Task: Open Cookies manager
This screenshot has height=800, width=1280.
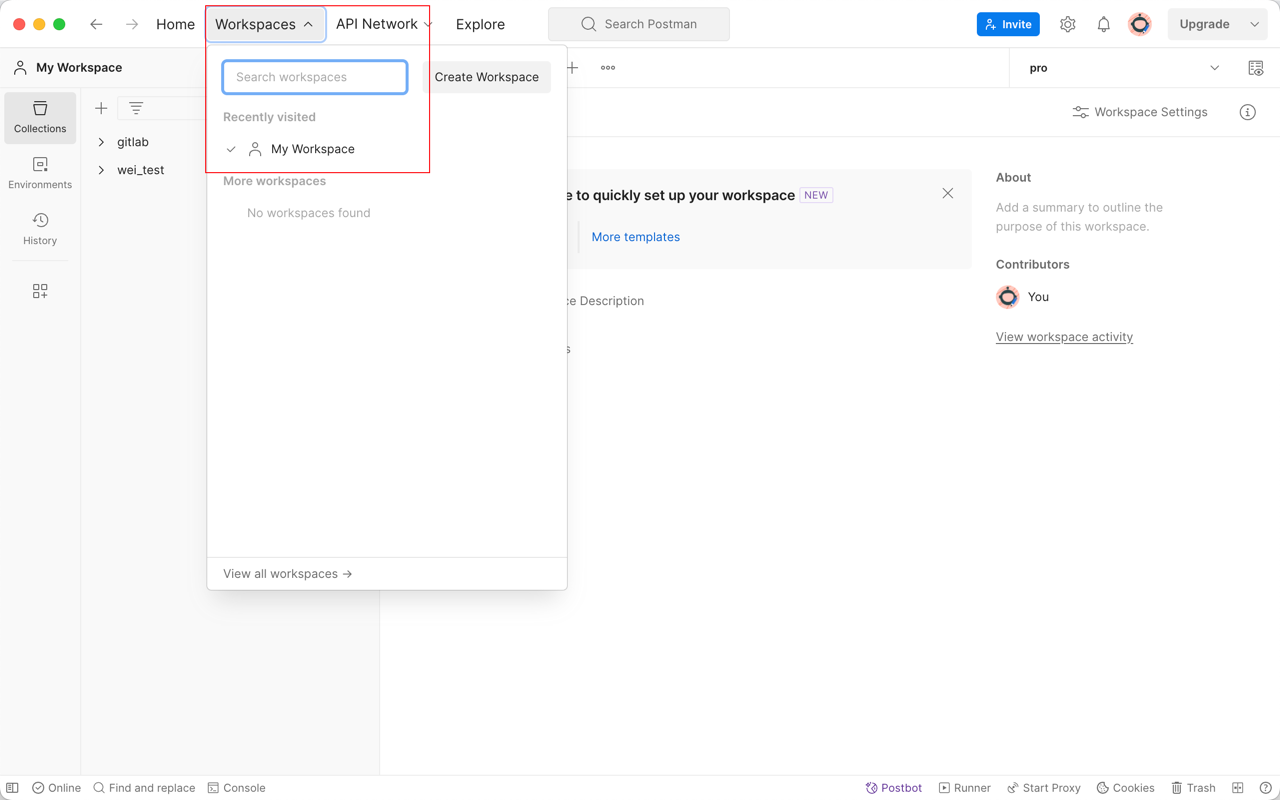Action: (x=1125, y=788)
